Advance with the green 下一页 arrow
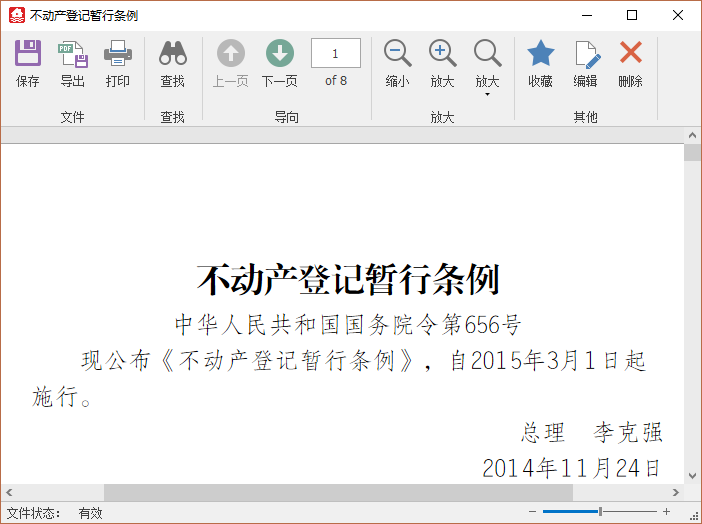The image size is (702, 524). [x=280, y=53]
